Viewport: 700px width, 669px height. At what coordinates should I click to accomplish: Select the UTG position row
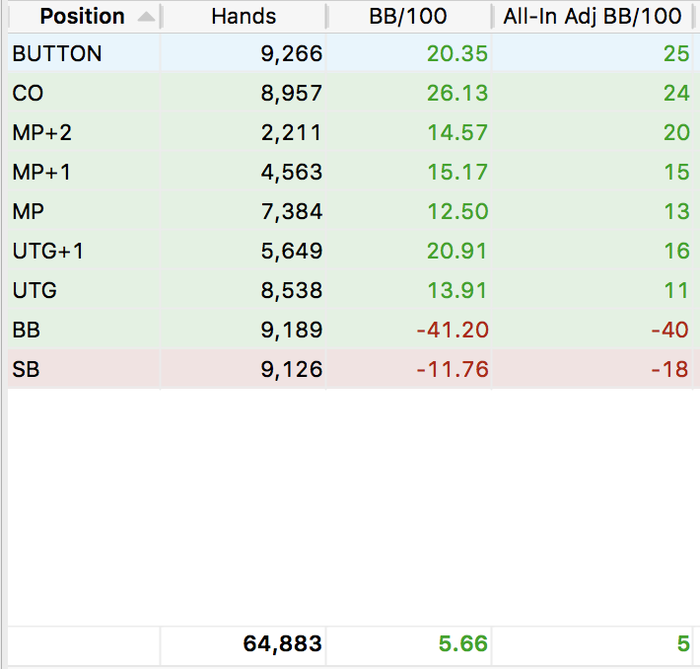(350, 290)
